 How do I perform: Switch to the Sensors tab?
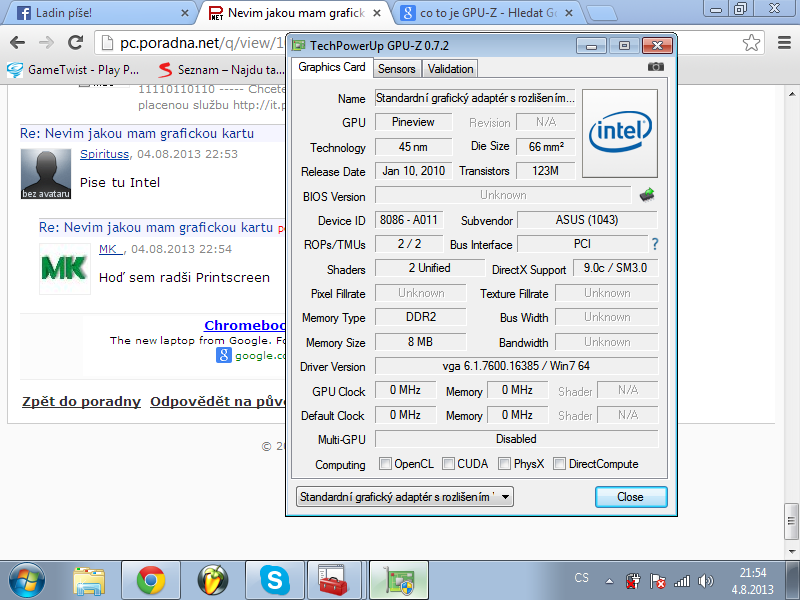click(397, 69)
